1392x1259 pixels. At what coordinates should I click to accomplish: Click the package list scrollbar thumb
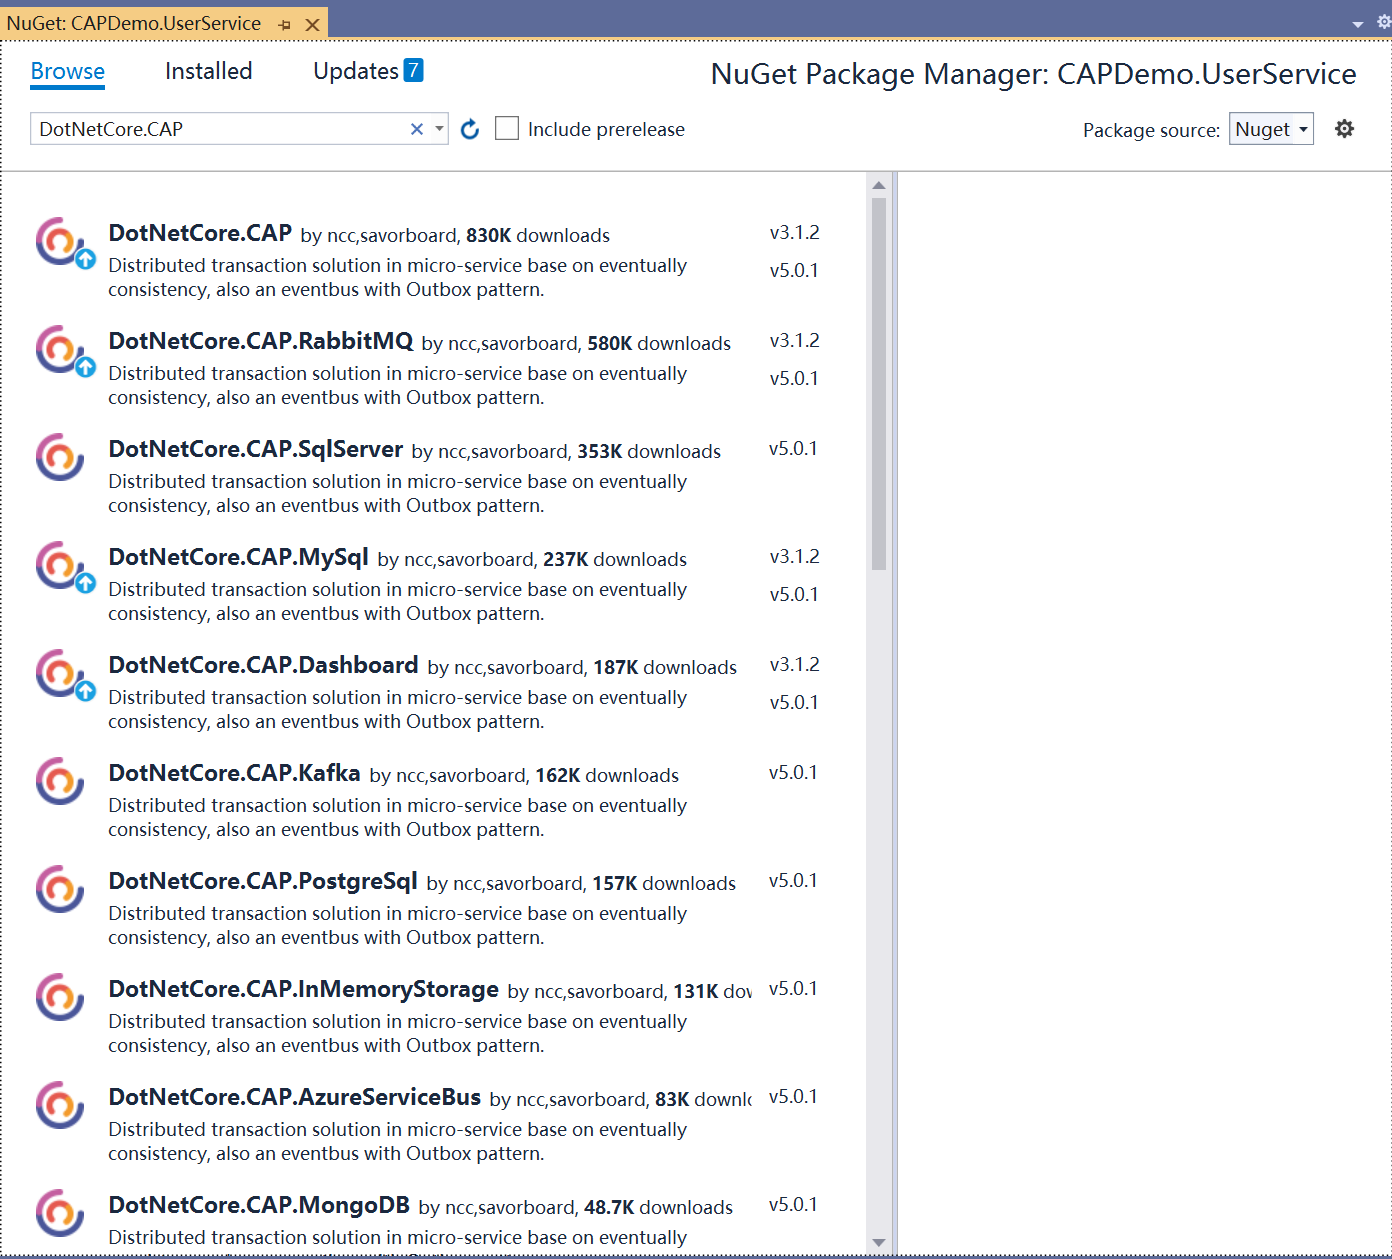[x=879, y=384]
